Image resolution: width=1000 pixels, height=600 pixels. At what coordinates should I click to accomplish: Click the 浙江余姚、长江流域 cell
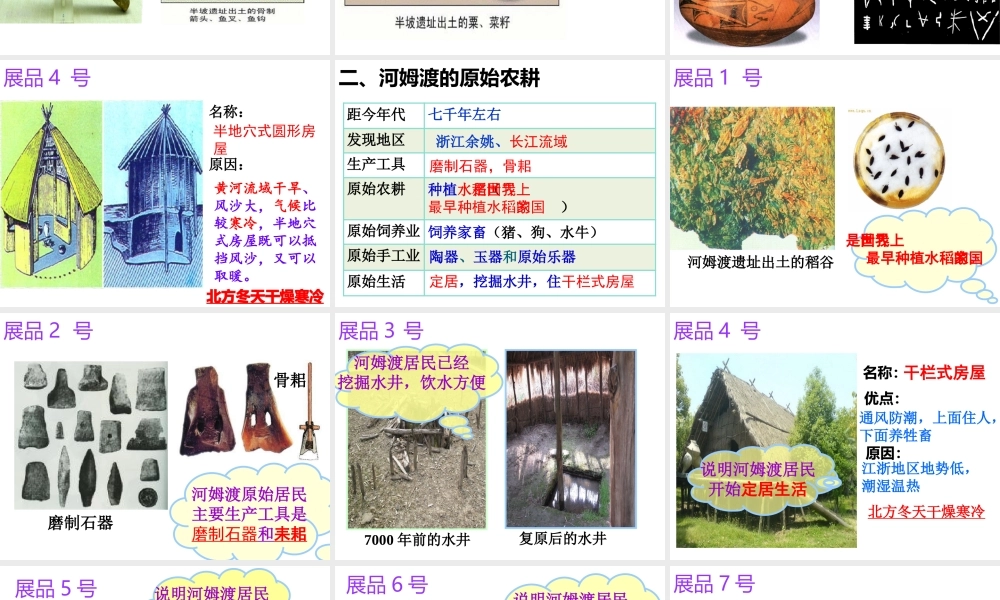[x=540, y=140]
